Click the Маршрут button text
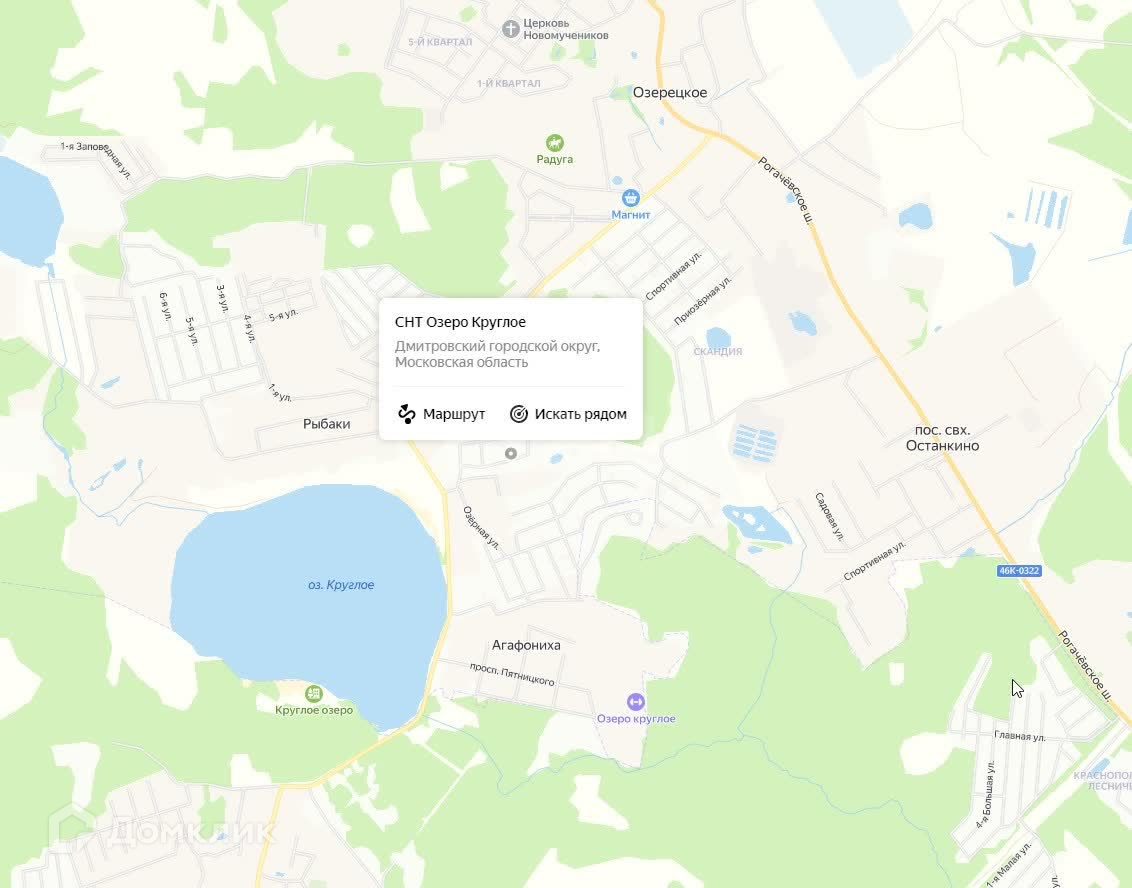 [x=454, y=414]
